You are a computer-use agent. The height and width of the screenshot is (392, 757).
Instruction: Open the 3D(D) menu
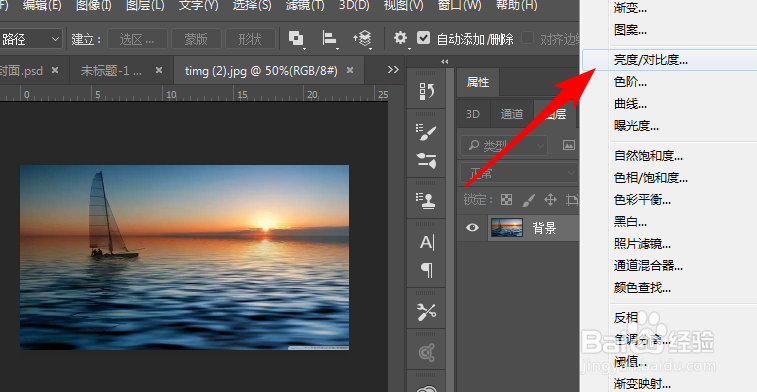354,6
